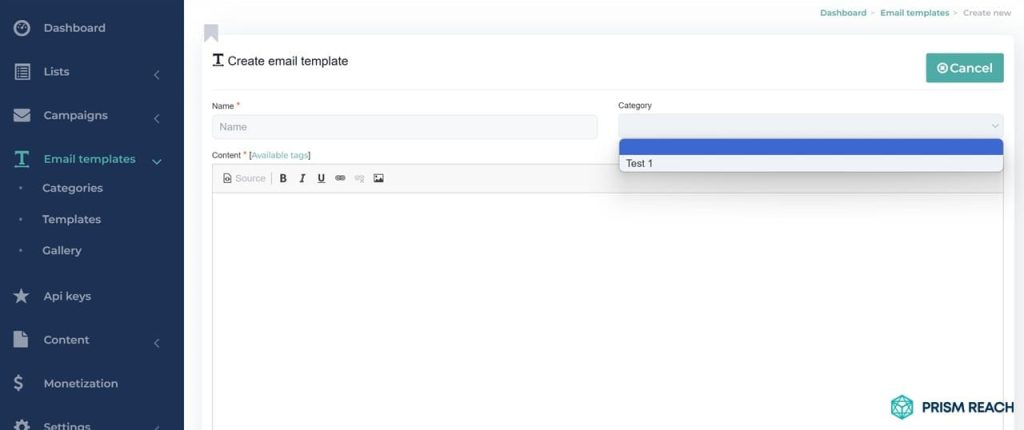Open the Dashboard from the sidebar
Viewport: 1024px width, 430px height.
click(74, 28)
